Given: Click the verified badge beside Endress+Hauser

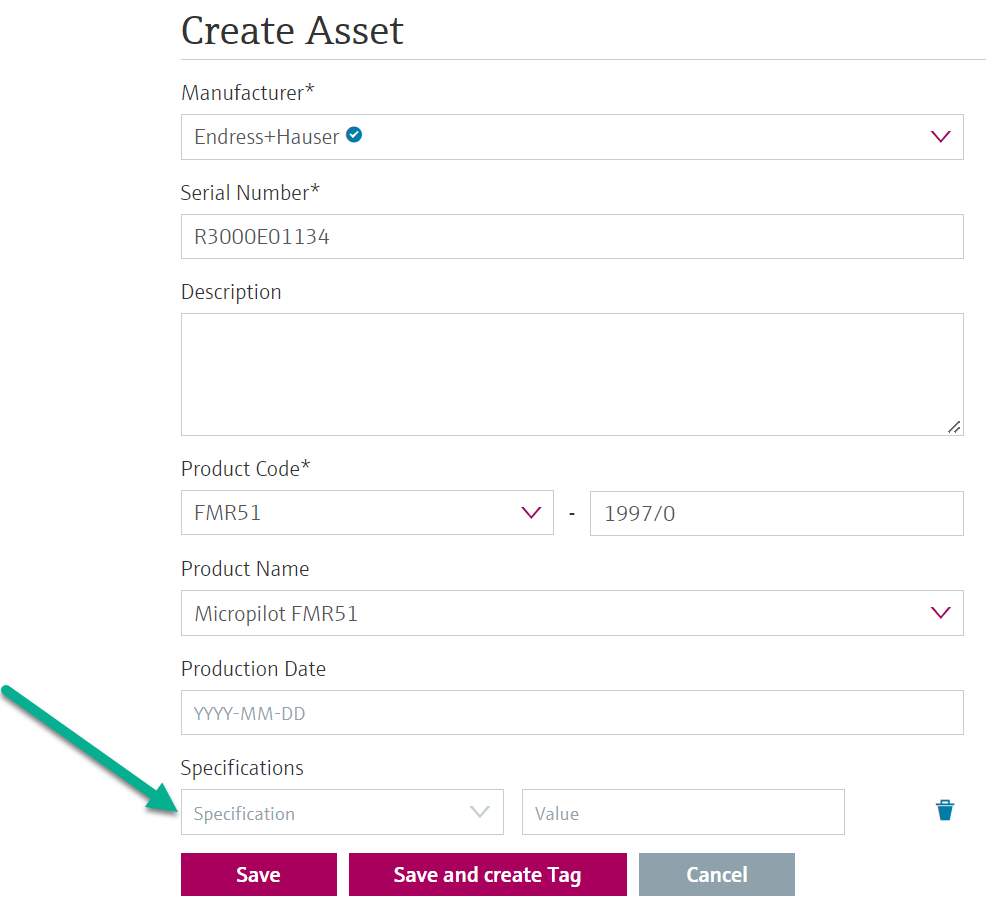Looking at the screenshot, I should (x=354, y=135).
